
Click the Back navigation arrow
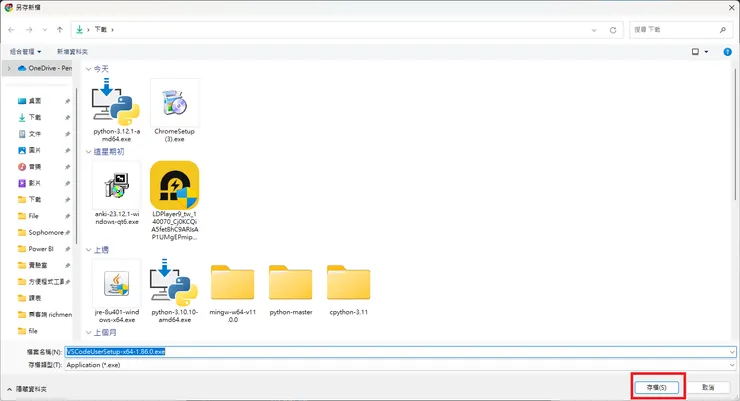click(11, 30)
